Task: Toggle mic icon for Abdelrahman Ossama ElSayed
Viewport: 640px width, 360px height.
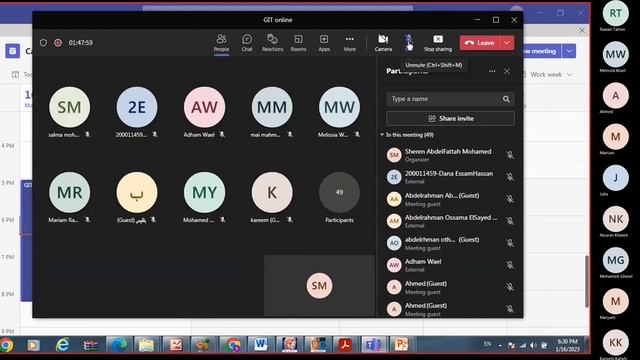Action: tap(510, 221)
